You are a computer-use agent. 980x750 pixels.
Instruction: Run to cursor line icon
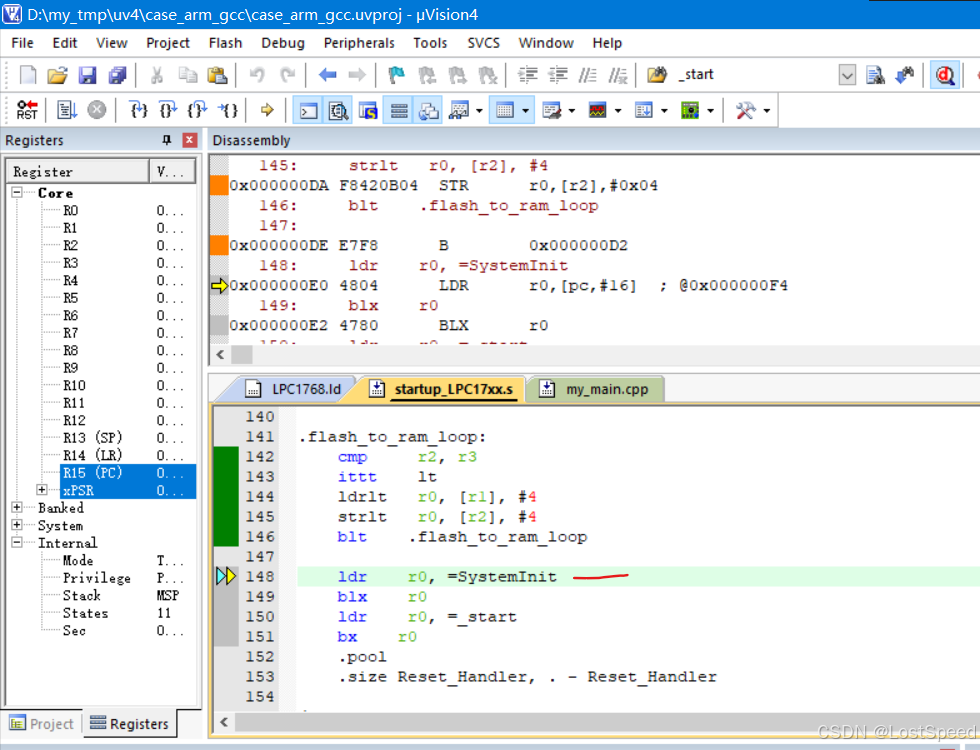point(228,110)
